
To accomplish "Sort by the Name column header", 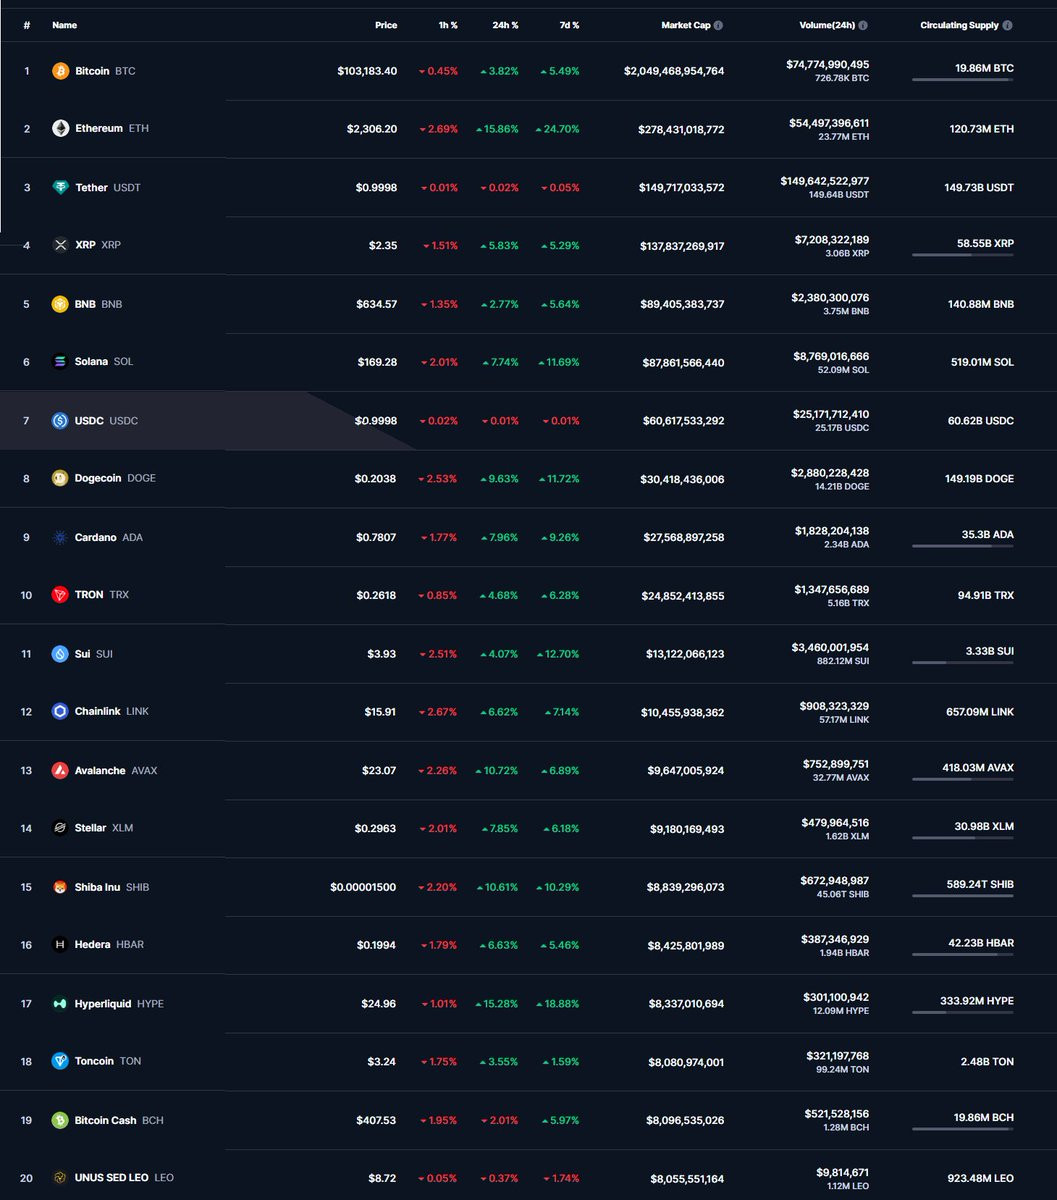I will (64, 26).
